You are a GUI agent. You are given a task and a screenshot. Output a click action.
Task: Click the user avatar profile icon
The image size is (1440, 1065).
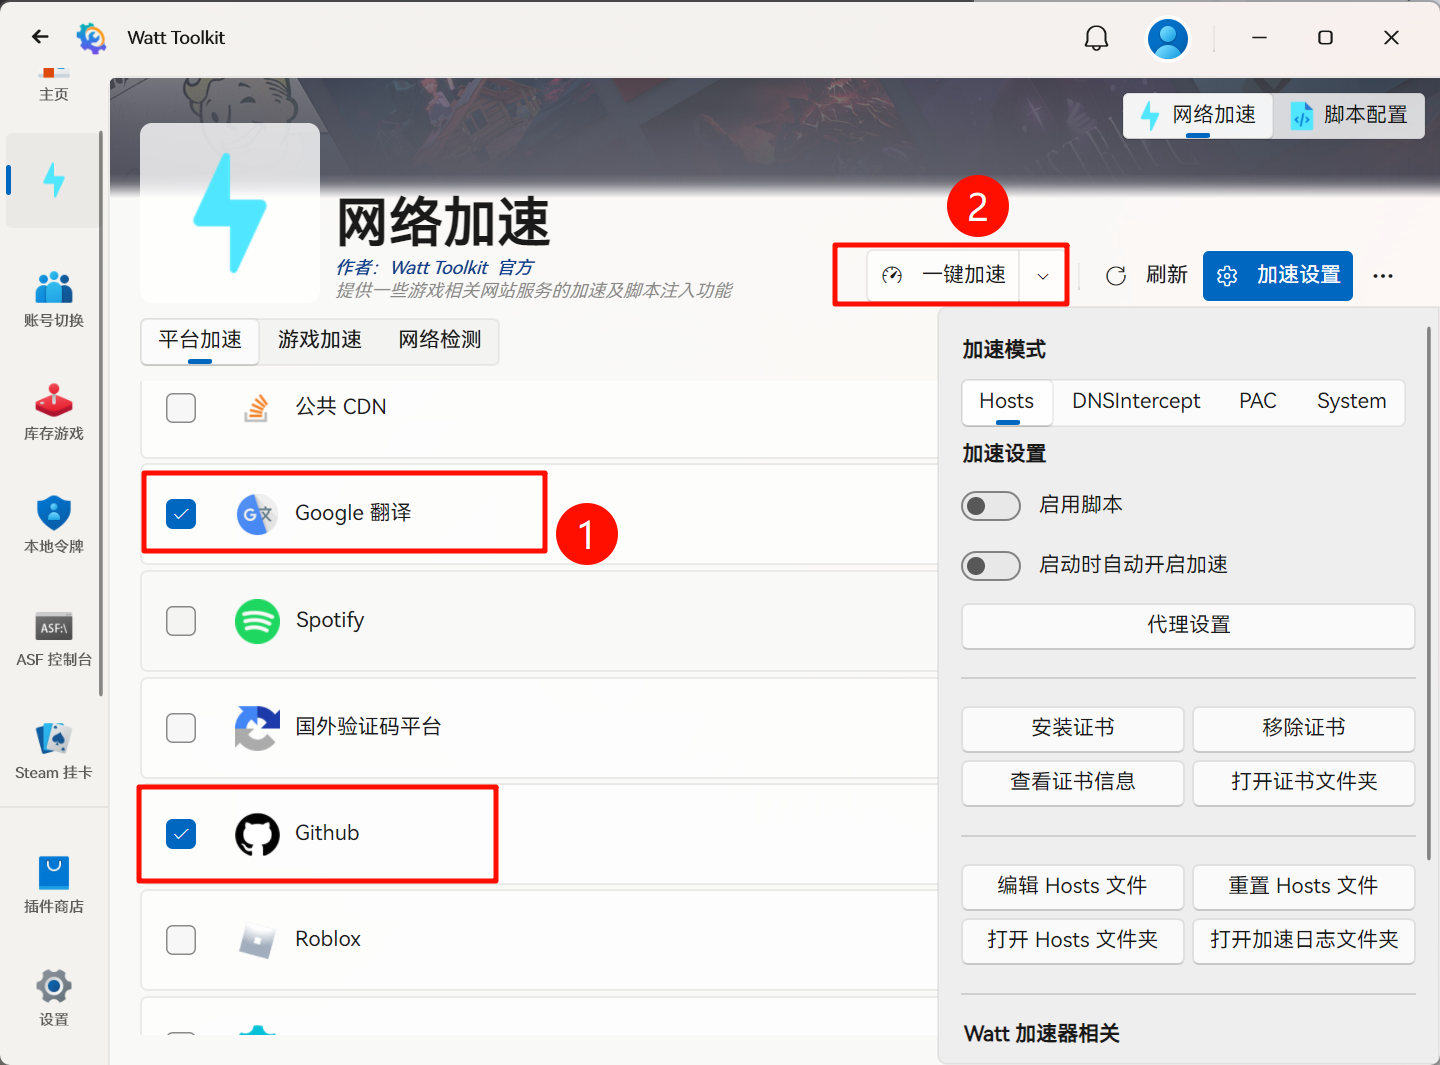coord(1167,39)
